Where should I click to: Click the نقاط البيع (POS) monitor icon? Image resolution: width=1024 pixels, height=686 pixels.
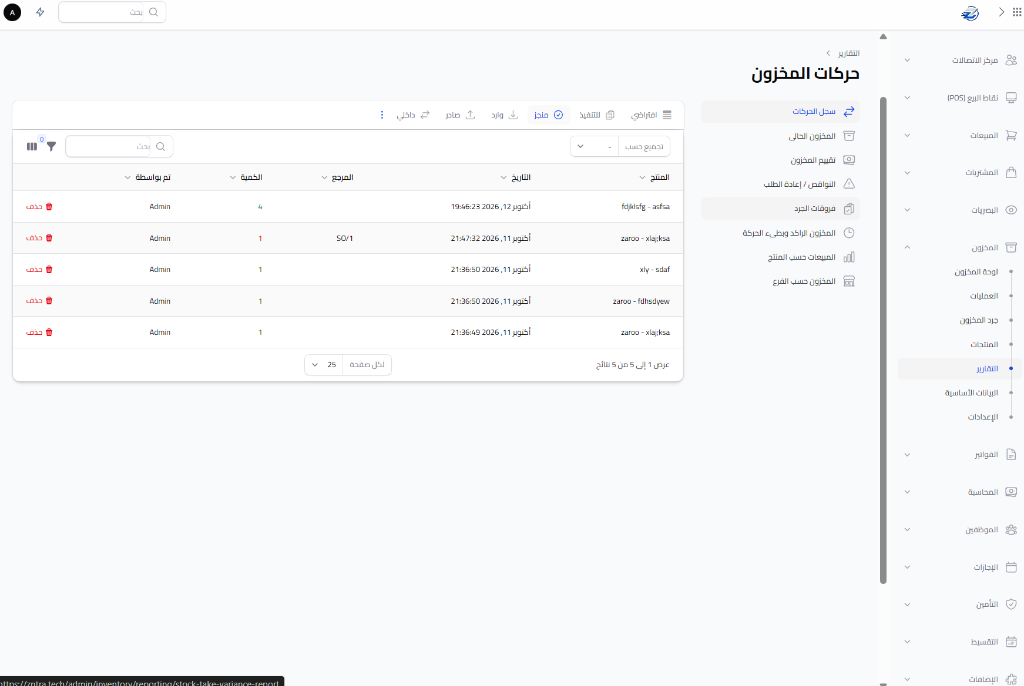(x=1011, y=97)
